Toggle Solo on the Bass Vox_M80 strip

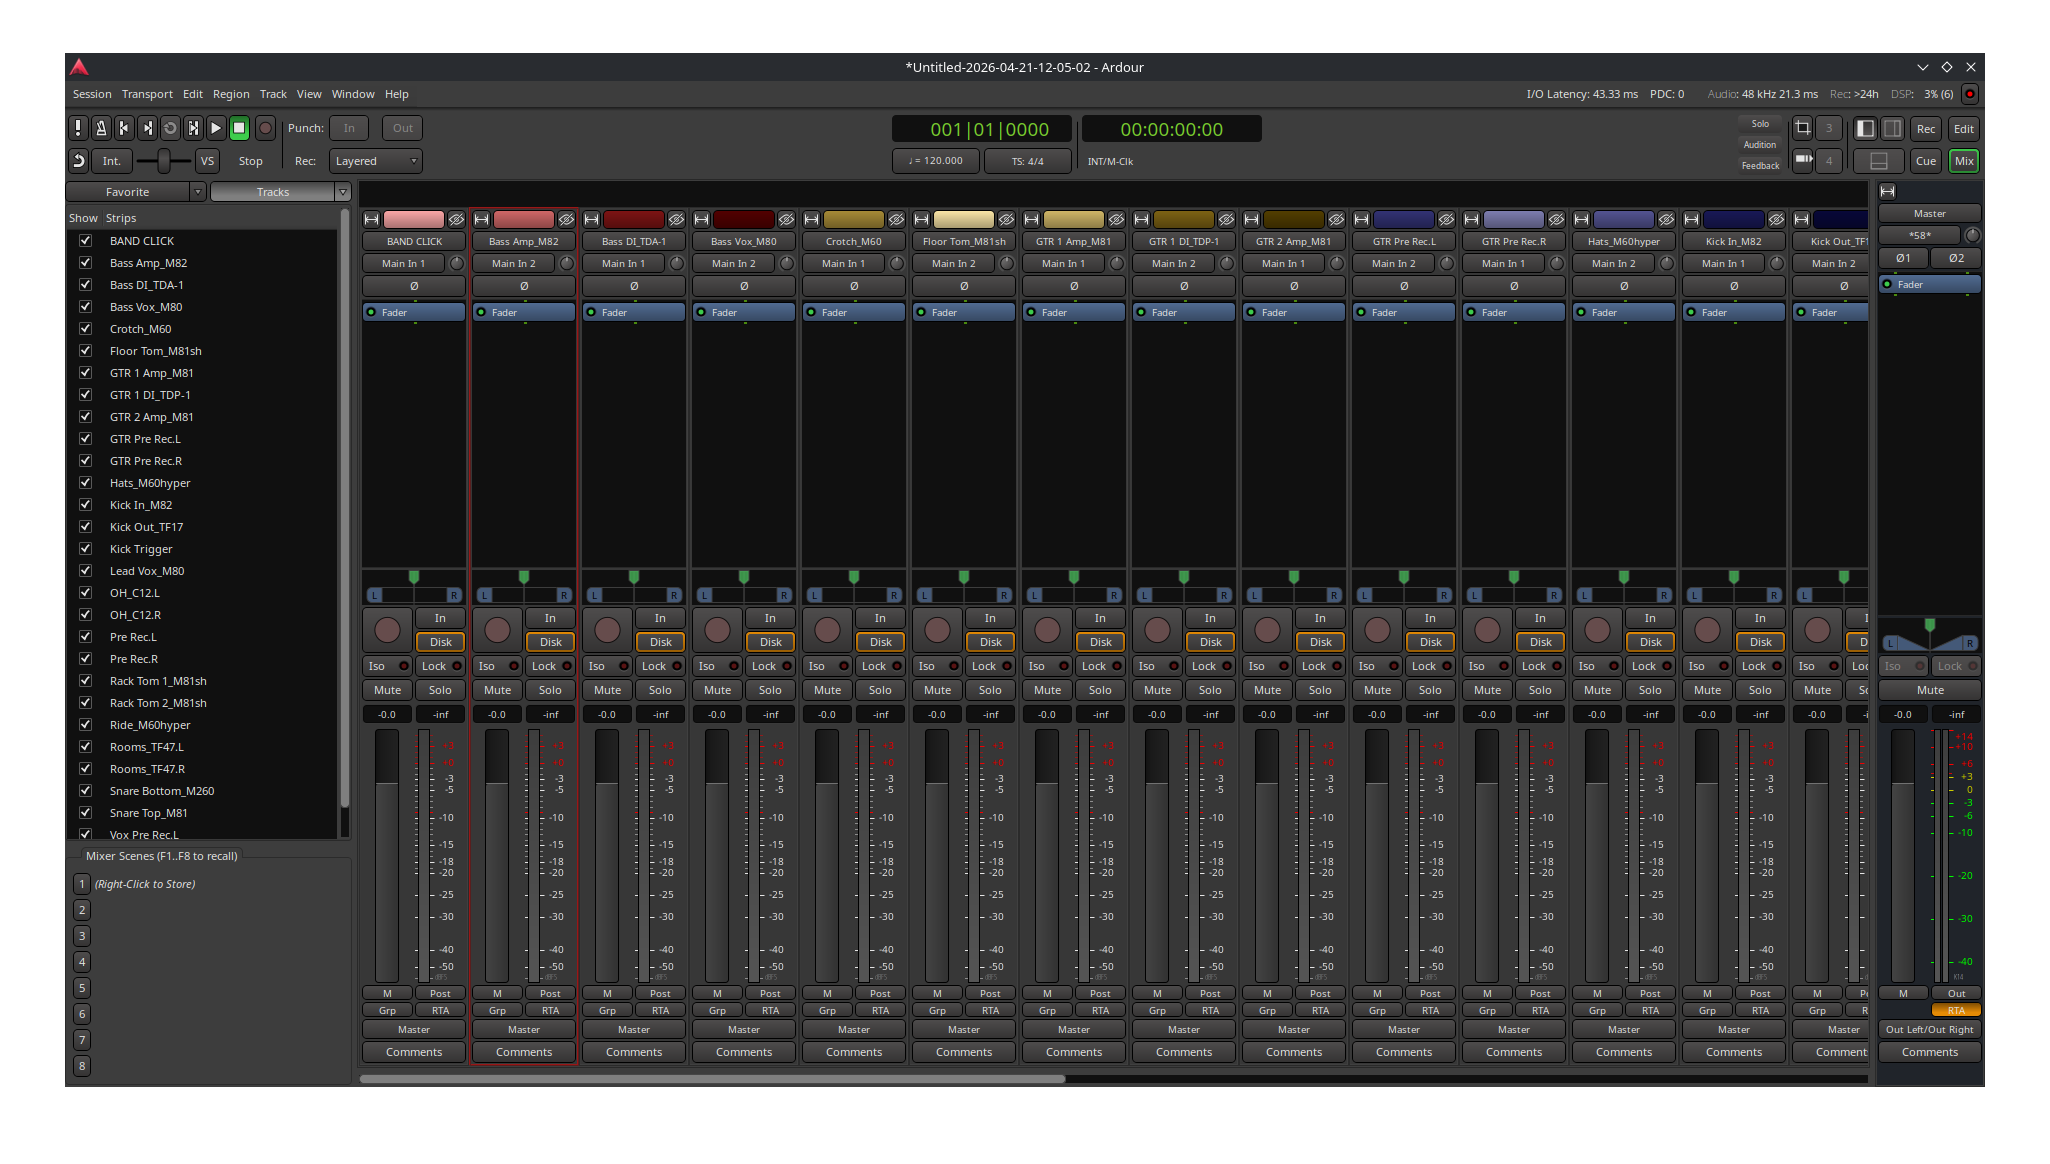770,690
